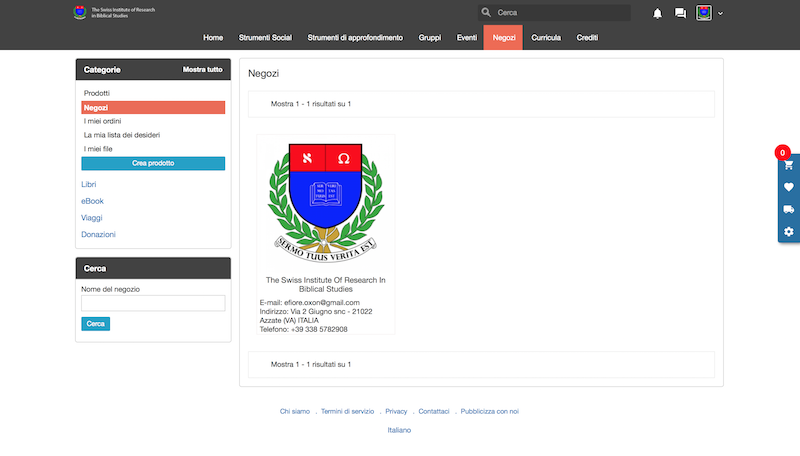Open the Chi siamo footer link
The height and width of the screenshot is (456, 800).
point(295,412)
